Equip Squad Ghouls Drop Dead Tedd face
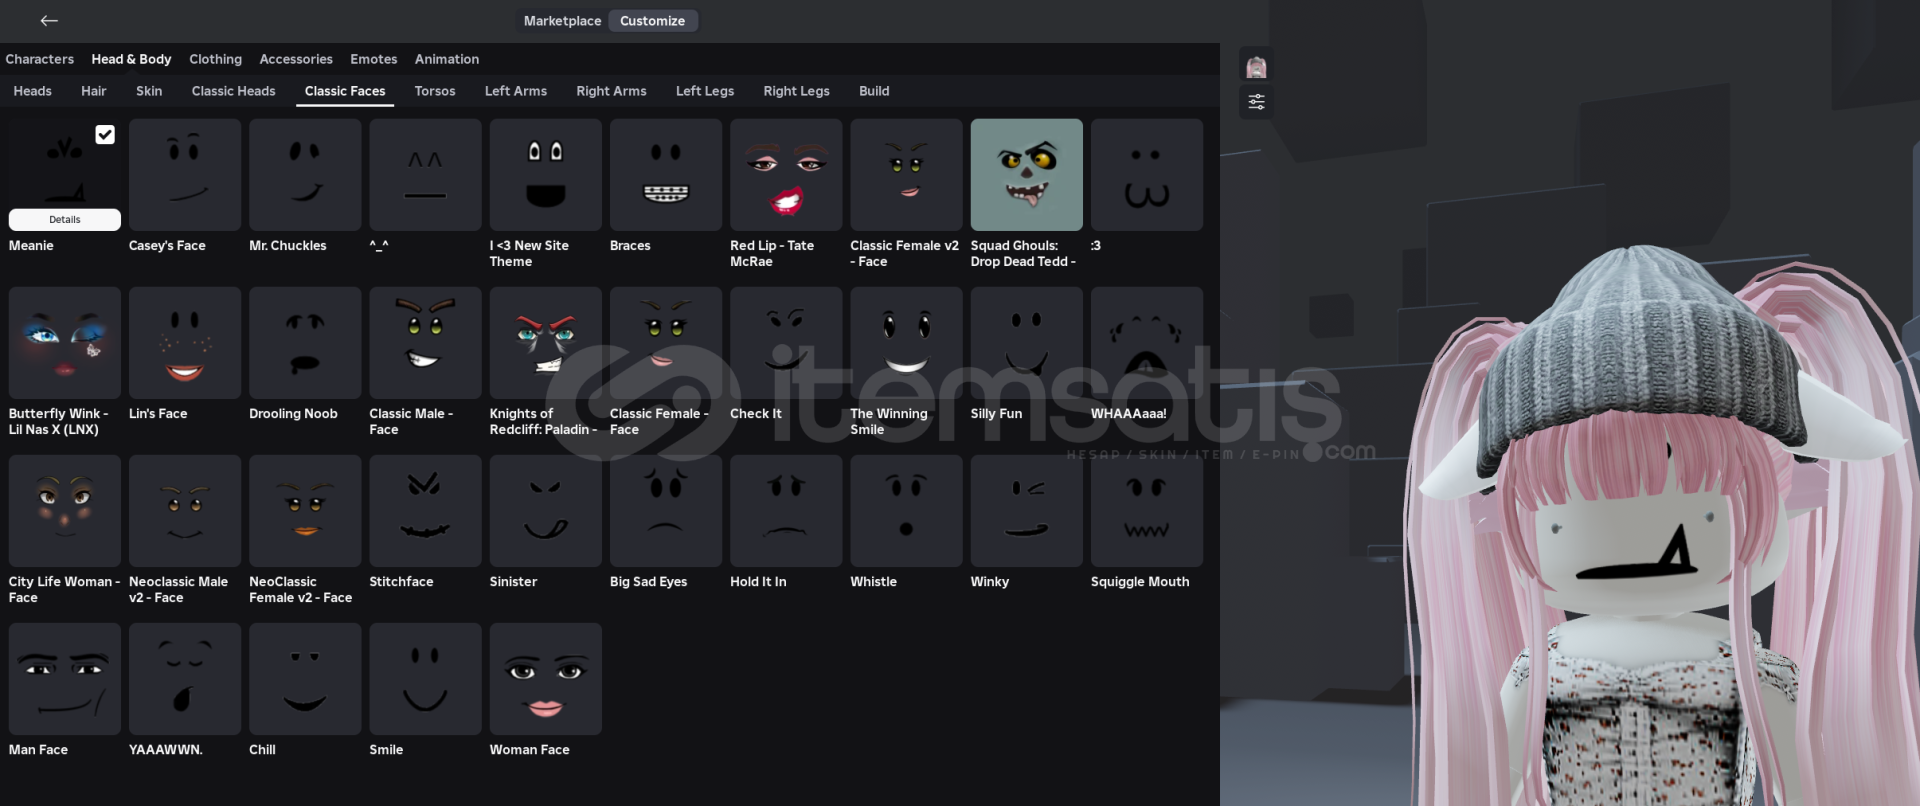The image size is (1920, 806). (1027, 175)
